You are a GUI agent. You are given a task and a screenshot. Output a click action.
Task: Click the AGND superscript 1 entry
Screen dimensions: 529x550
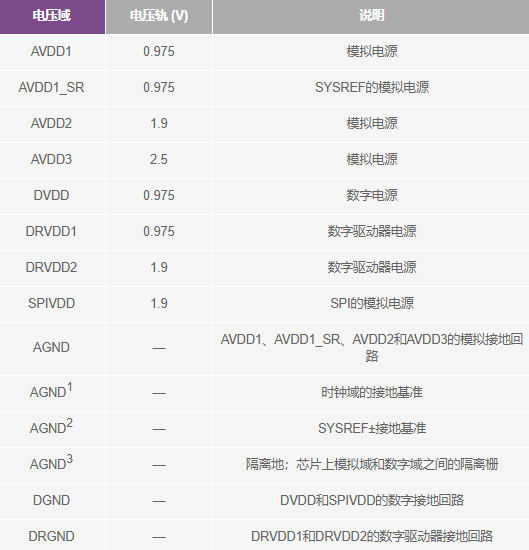pyautogui.click(x=51, y=391)
